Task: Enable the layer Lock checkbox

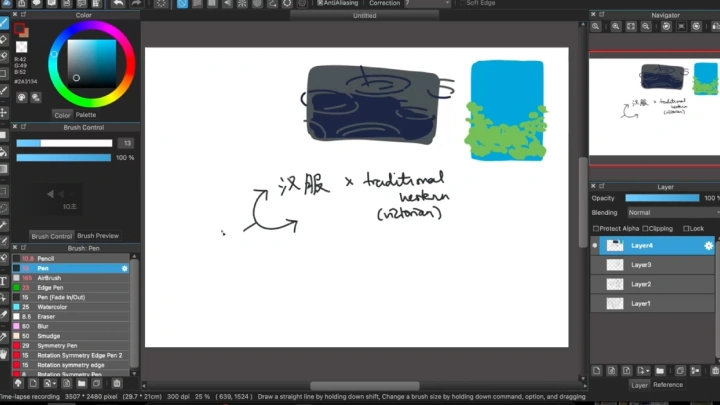Action: [x=686, y=228]
